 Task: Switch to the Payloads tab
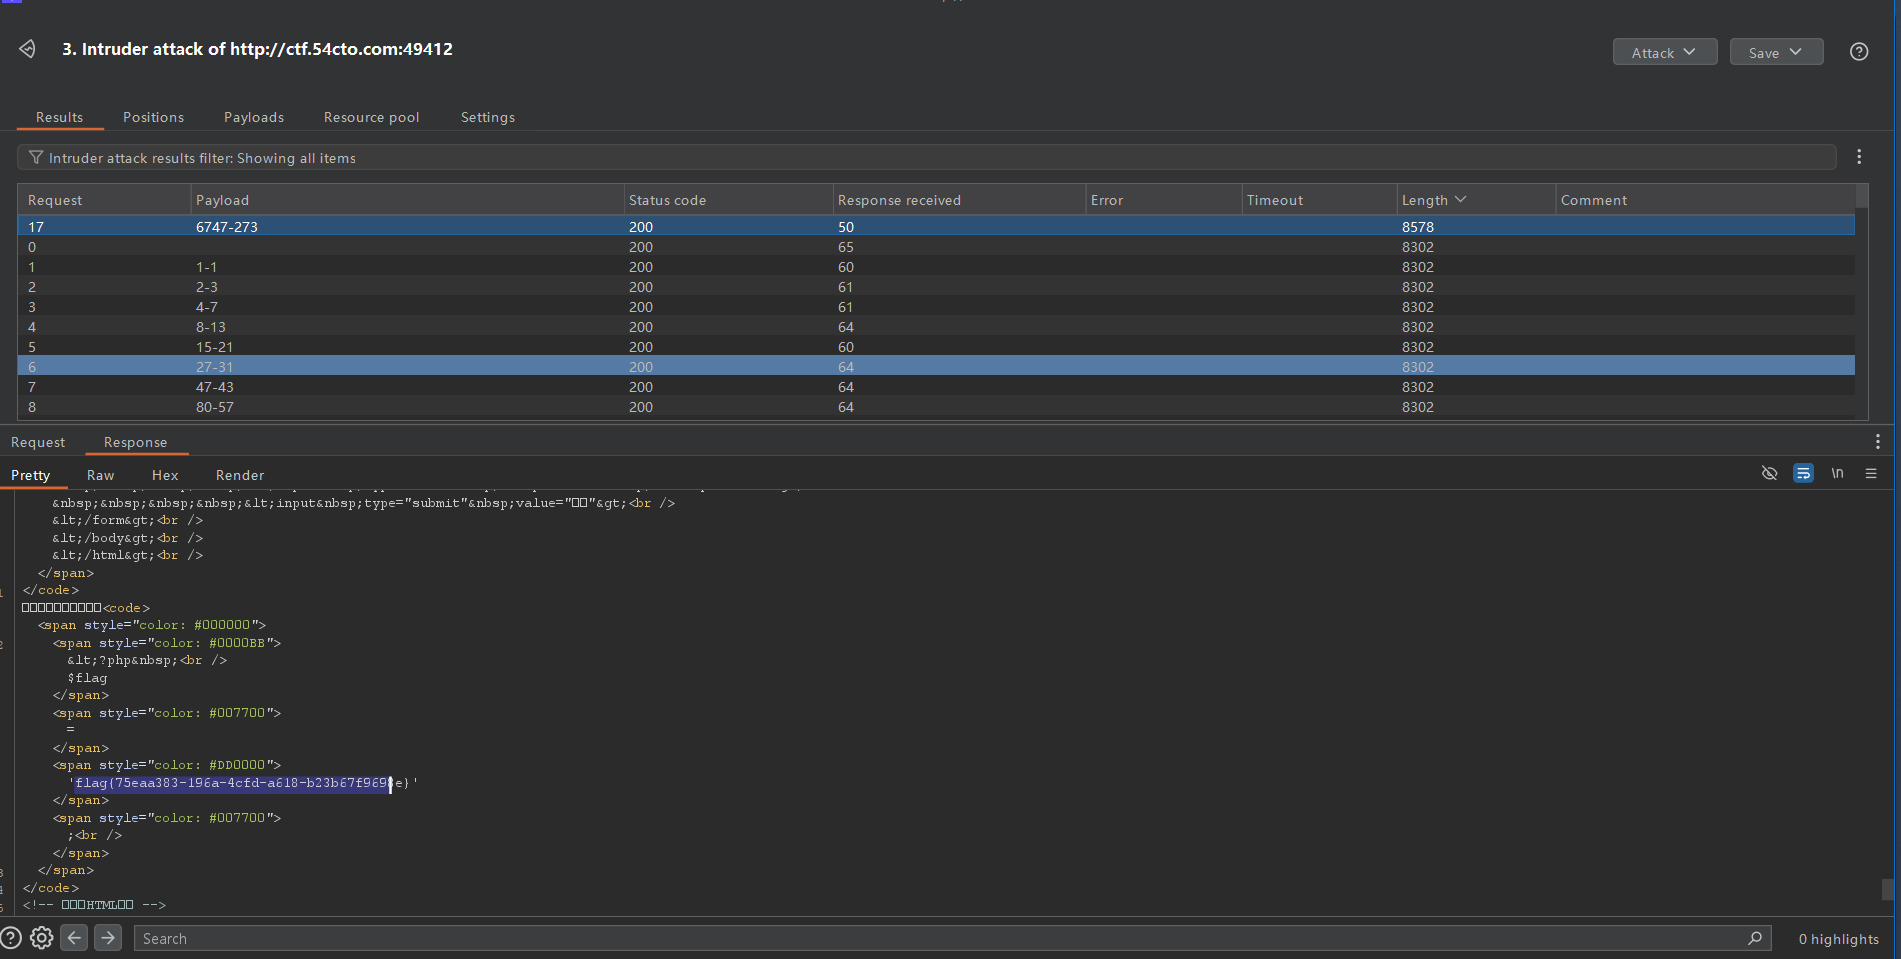tap(254, 117)
